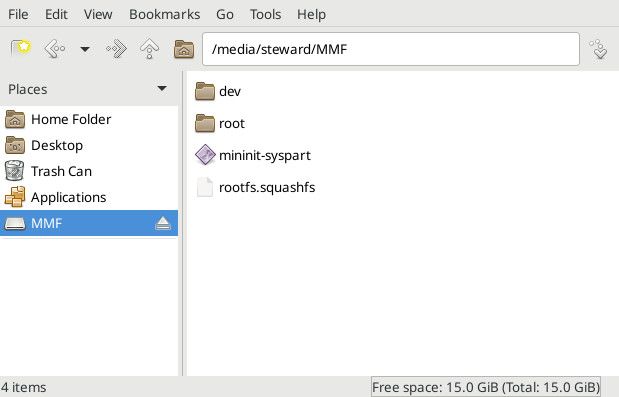Click the go-to-path arrow icon right of address bar
The height and width of the screenshot is (397, 619).
tap(599, 49)
